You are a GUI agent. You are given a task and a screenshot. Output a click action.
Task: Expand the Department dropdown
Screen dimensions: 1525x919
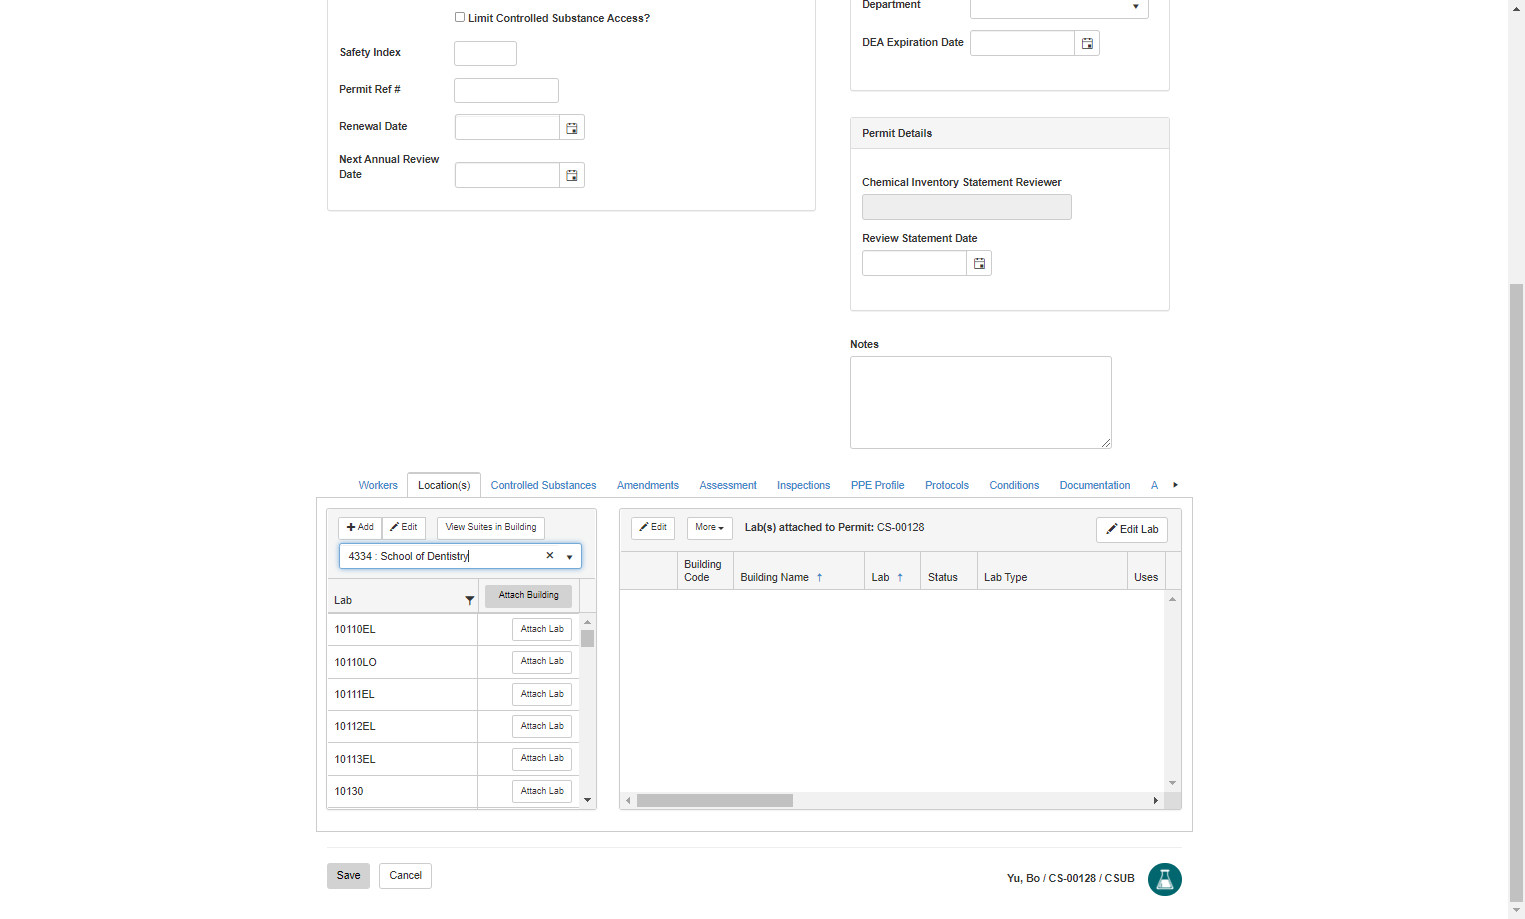pos(1135,7)
